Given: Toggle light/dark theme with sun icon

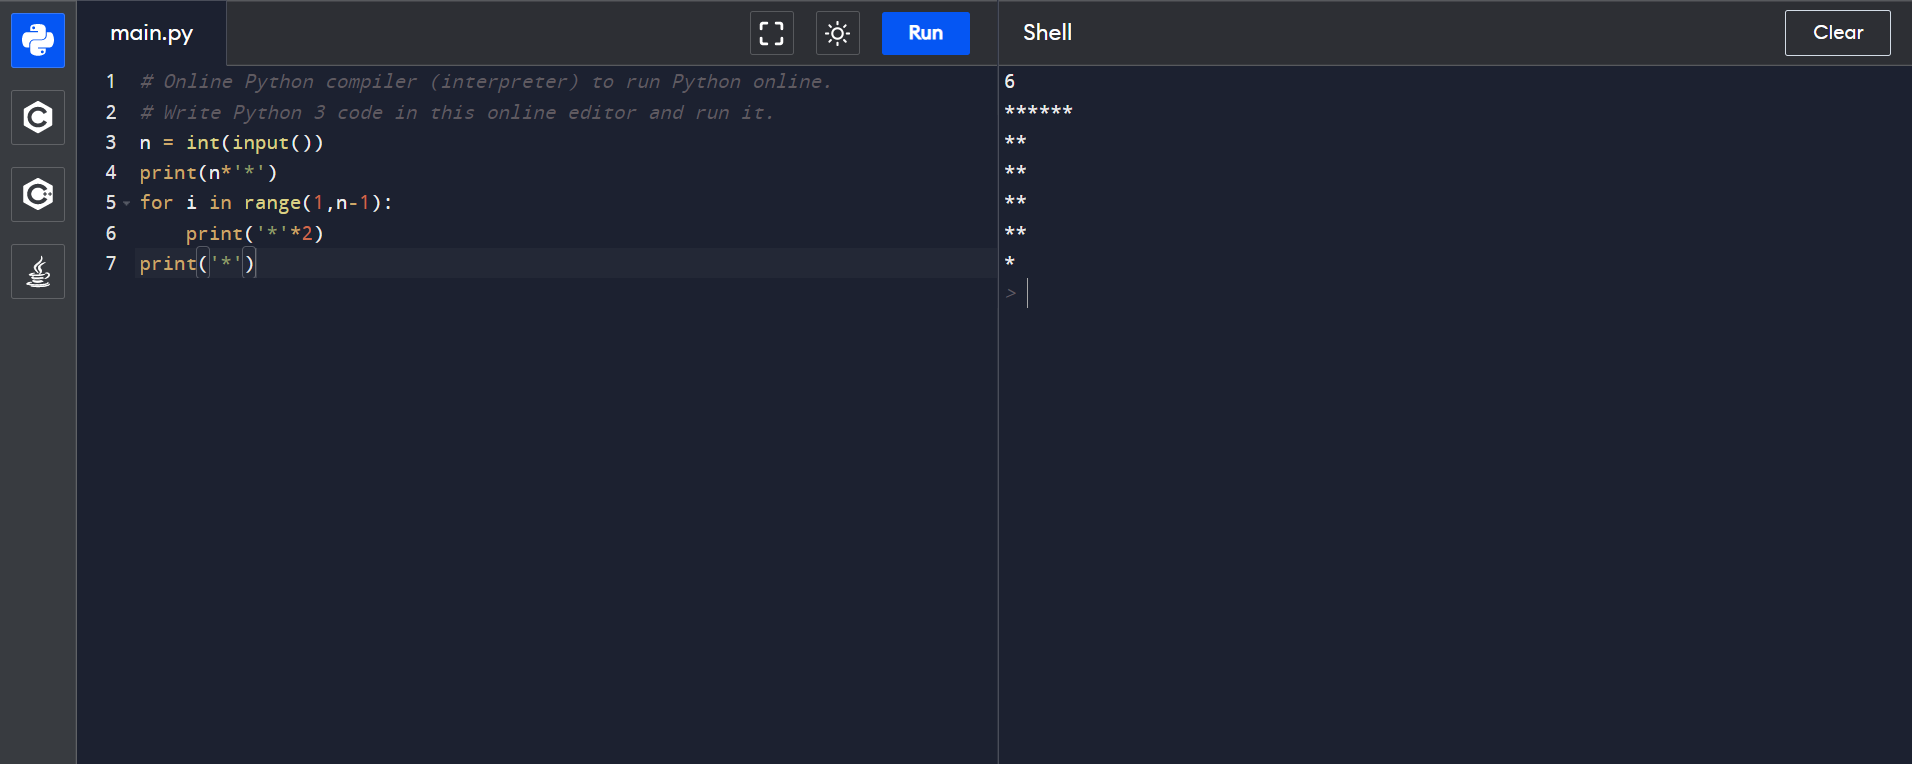Looking at the screenshot, I should pos(837,33).
